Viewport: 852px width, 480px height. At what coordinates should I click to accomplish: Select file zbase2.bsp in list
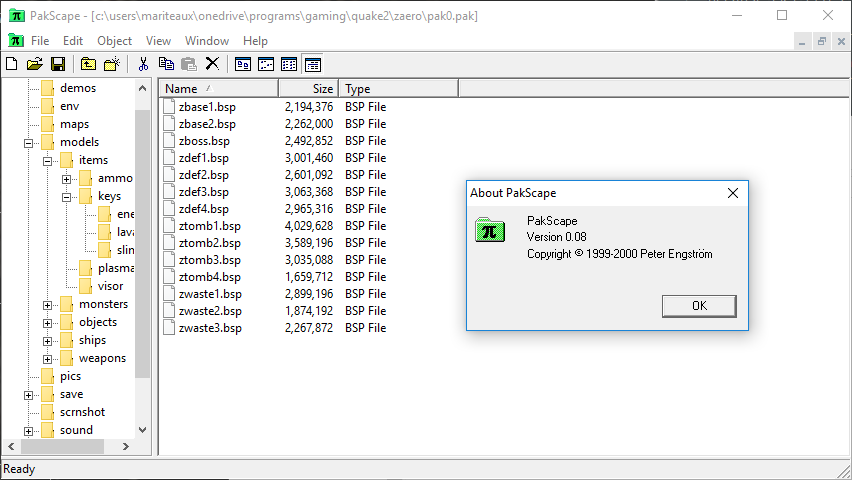coord(207,124)
